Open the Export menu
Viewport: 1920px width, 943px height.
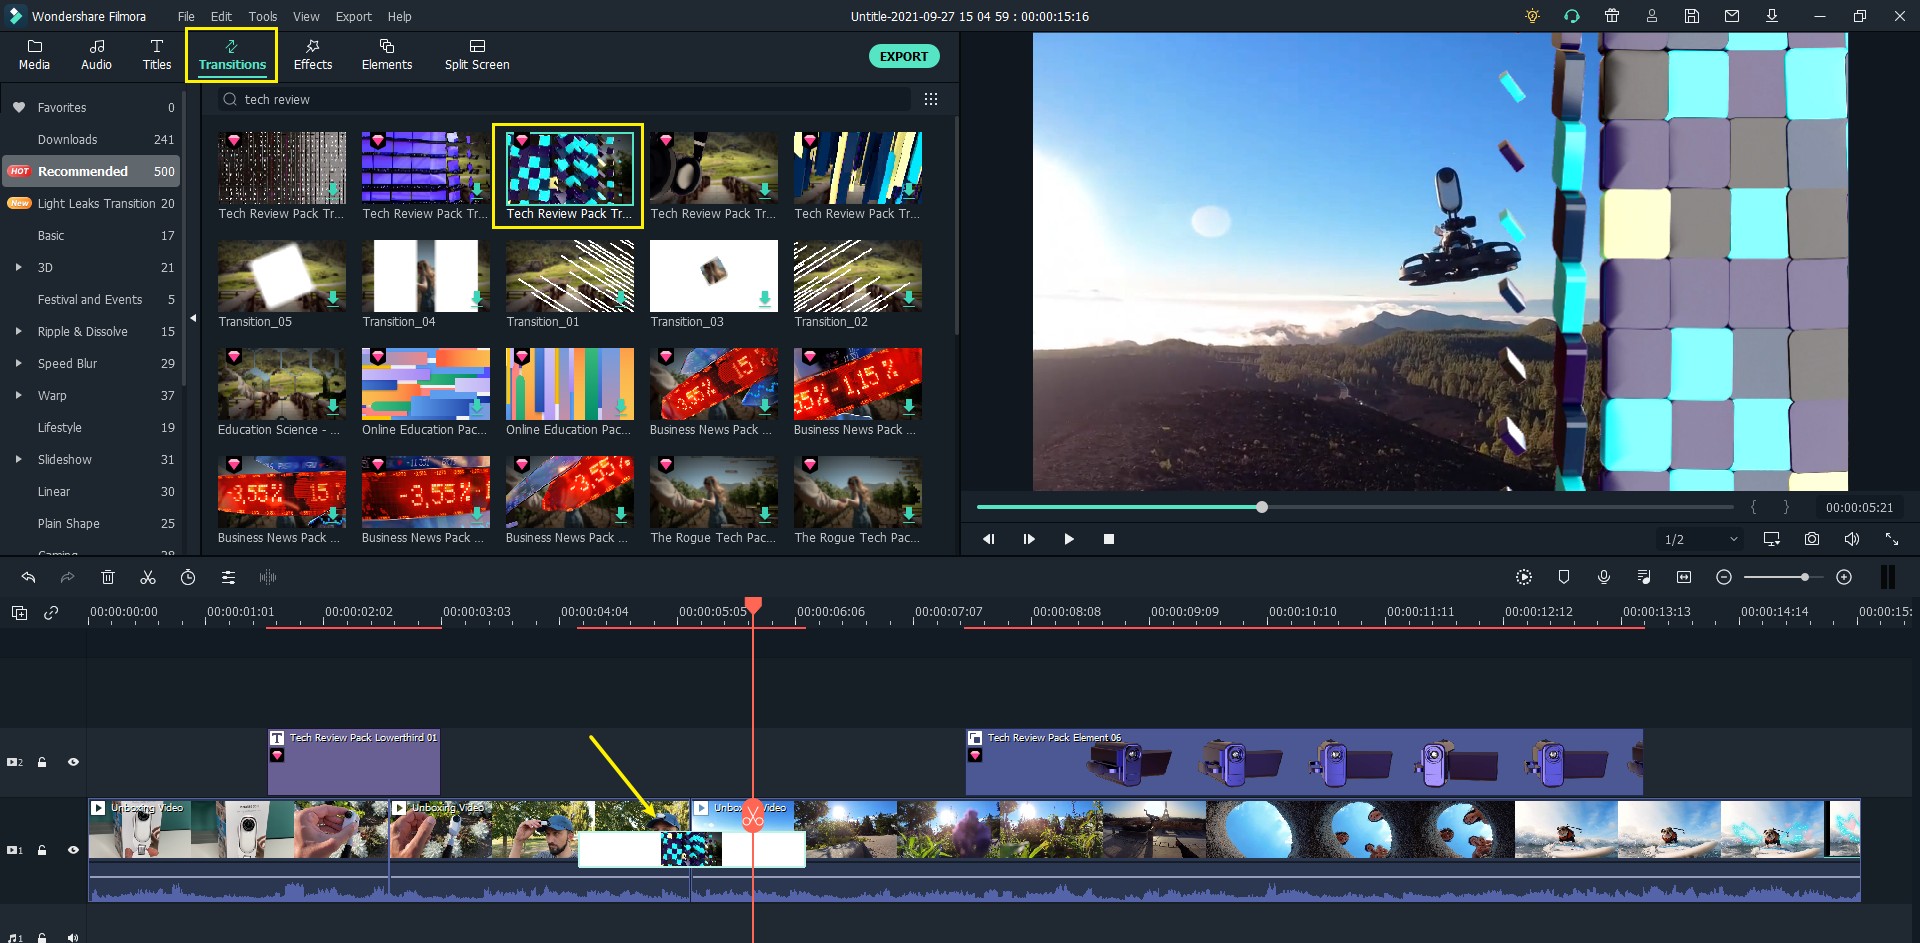pos(353,16)
